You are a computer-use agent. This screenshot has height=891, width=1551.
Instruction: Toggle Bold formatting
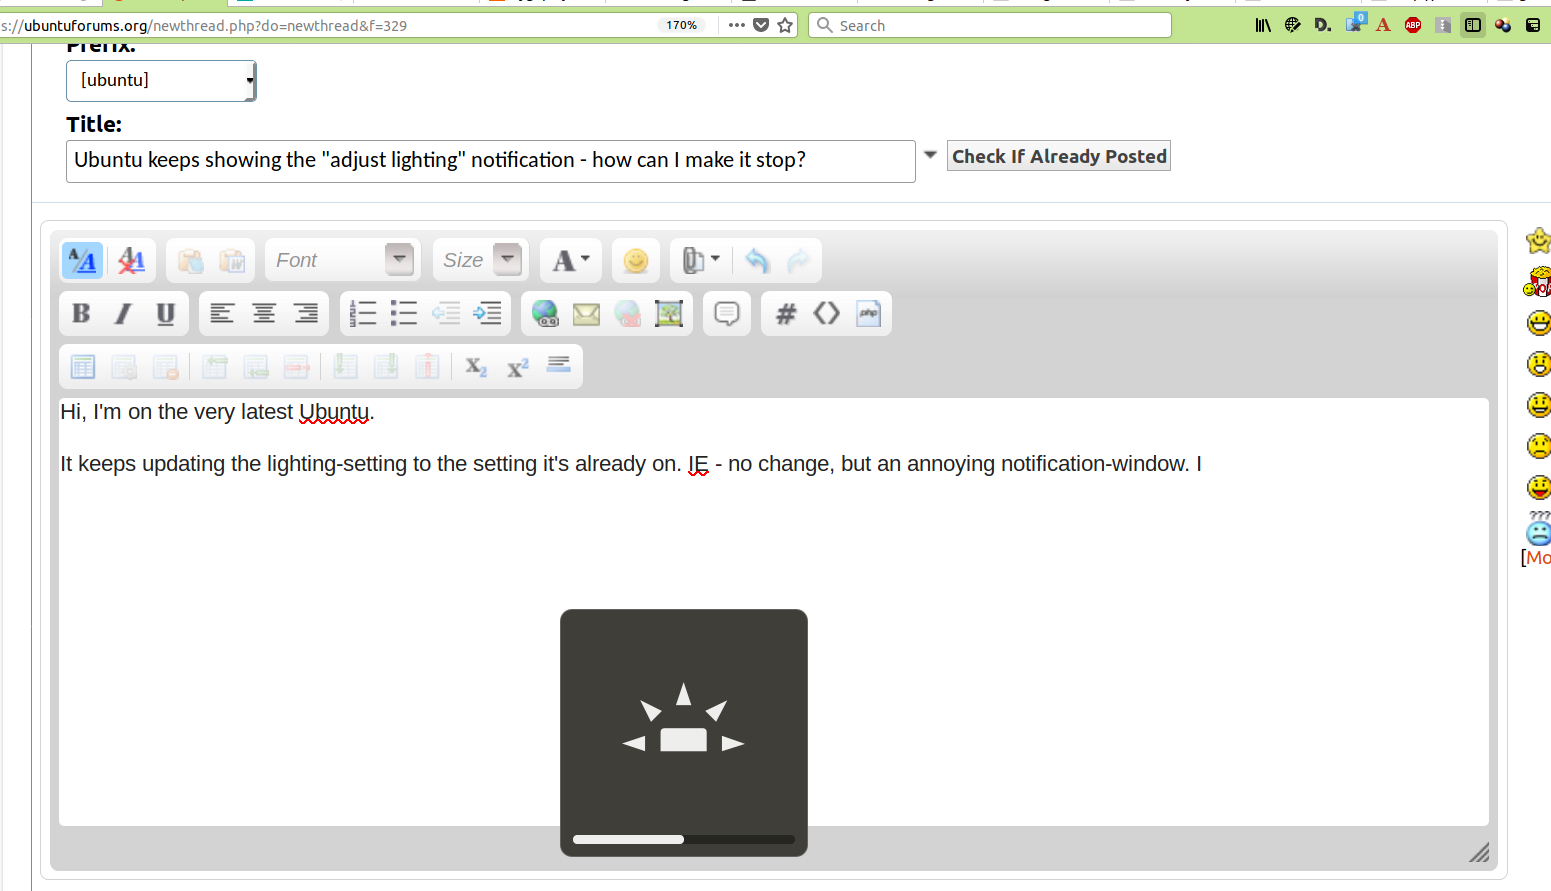tap(81, 314)
